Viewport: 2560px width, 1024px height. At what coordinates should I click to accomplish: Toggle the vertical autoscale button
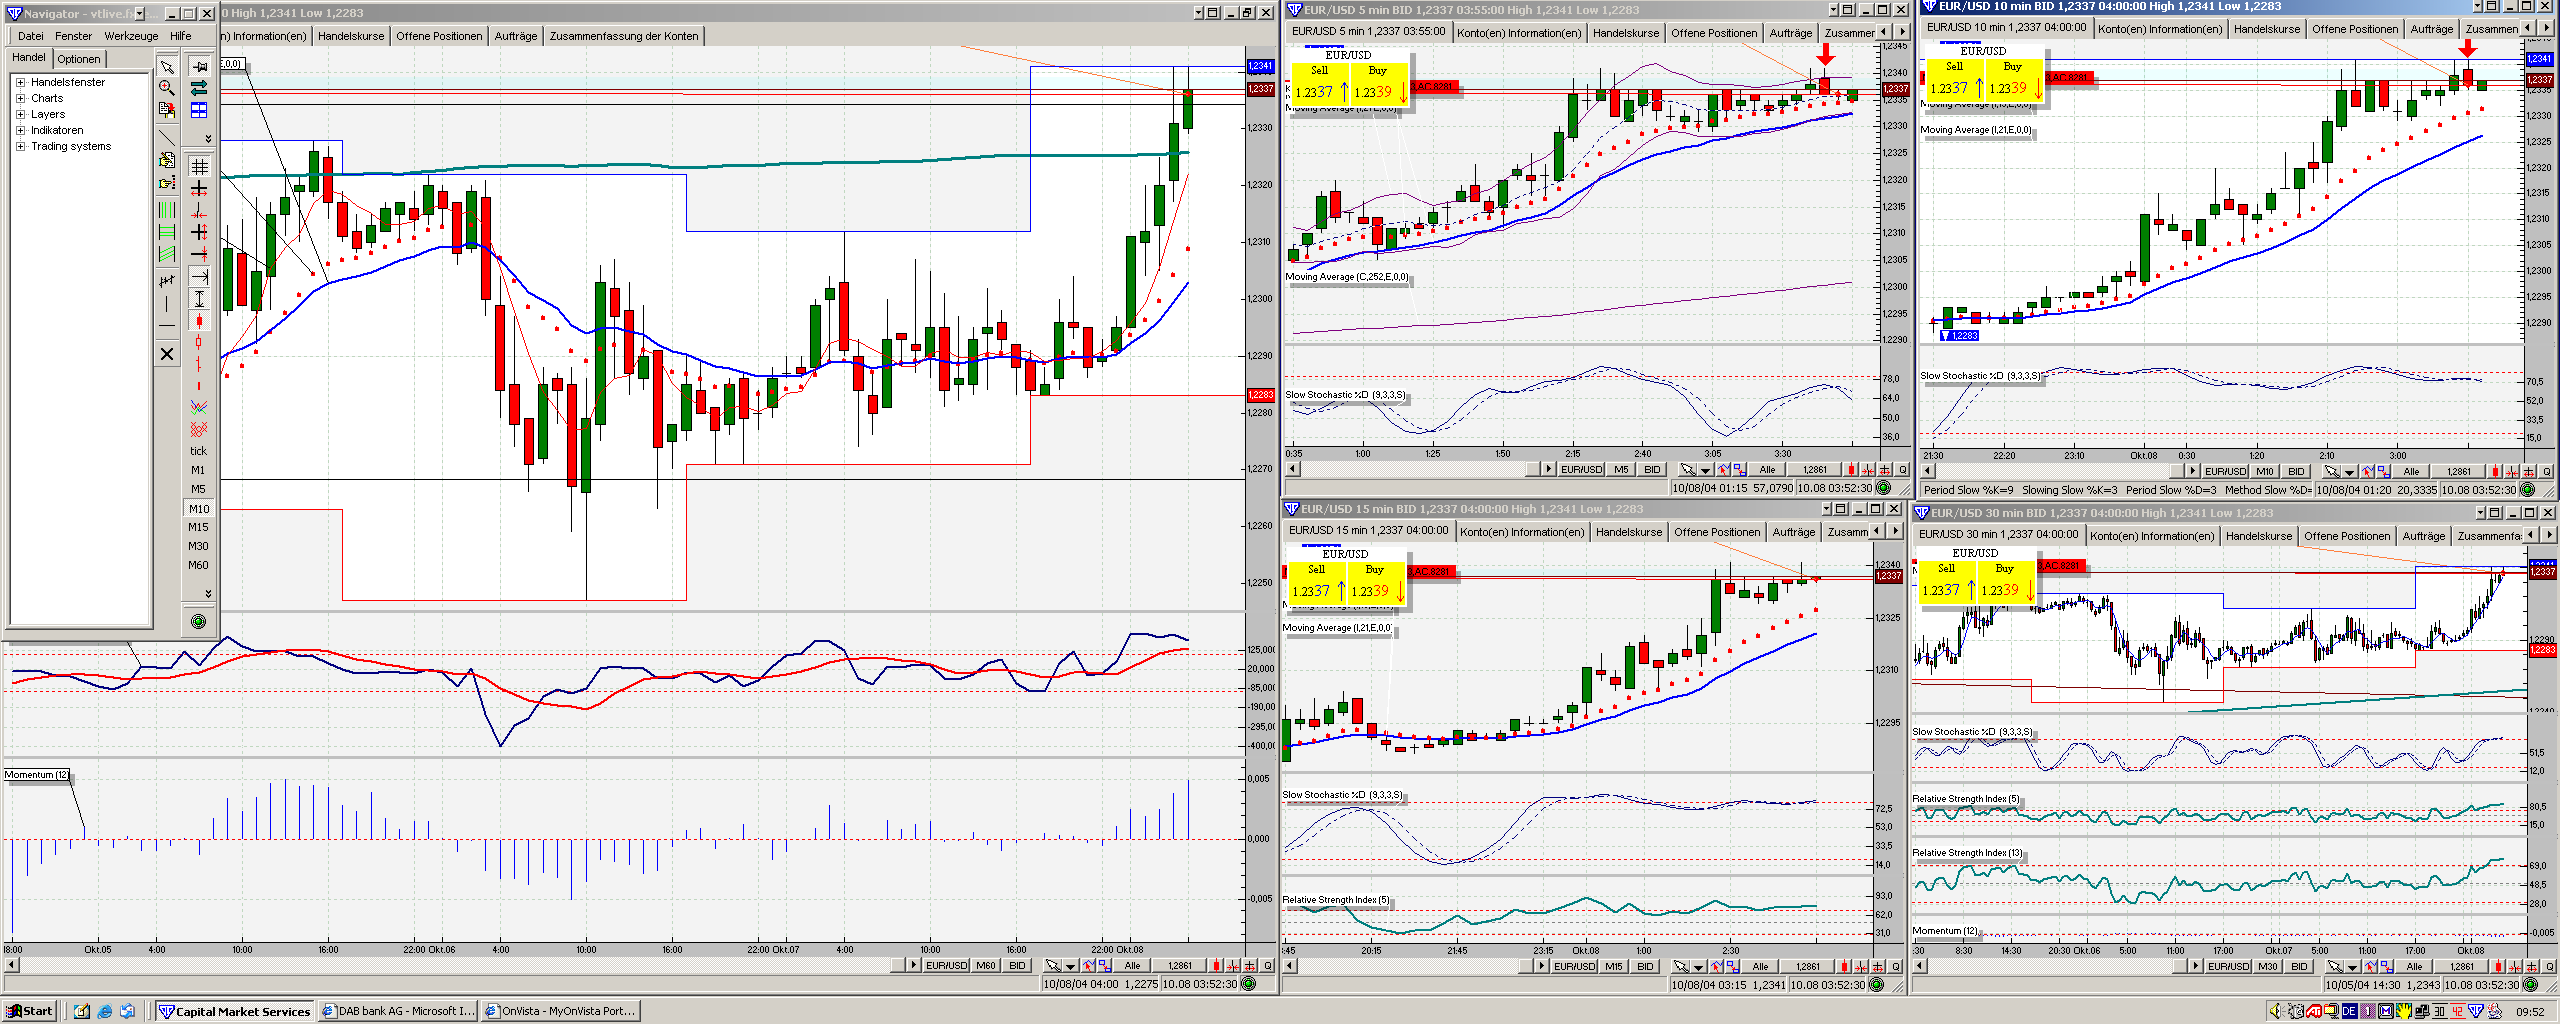click(199, 298)
